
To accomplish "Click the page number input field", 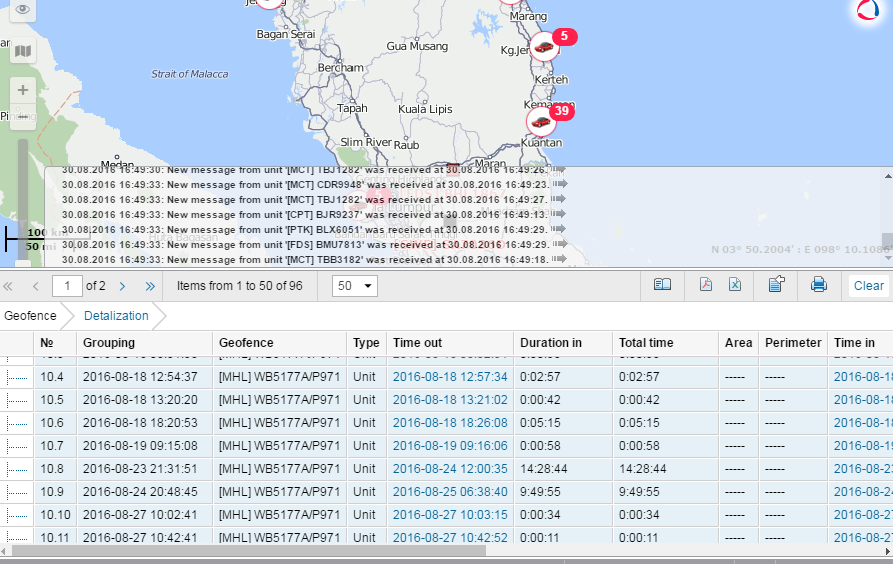I will point(67,286).
